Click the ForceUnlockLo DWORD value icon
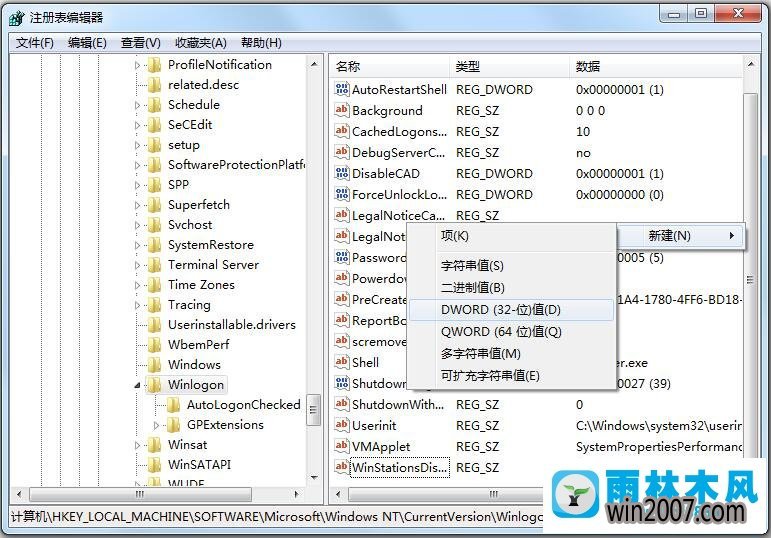Viewport: 771px width, 538px height. (342, 194)
